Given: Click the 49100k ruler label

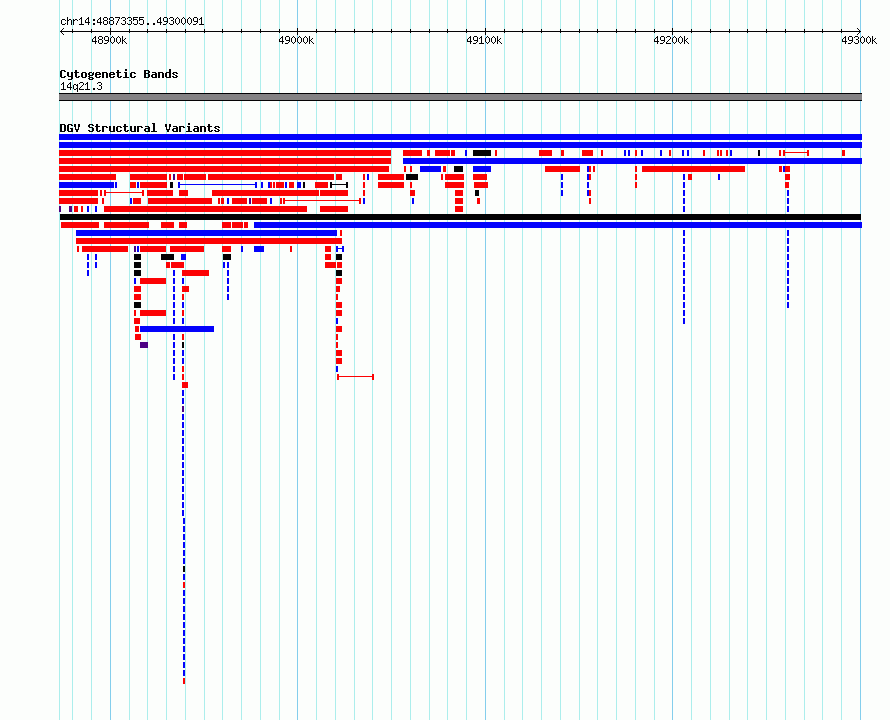Looking at the screenshot, I should coord(484,40).
